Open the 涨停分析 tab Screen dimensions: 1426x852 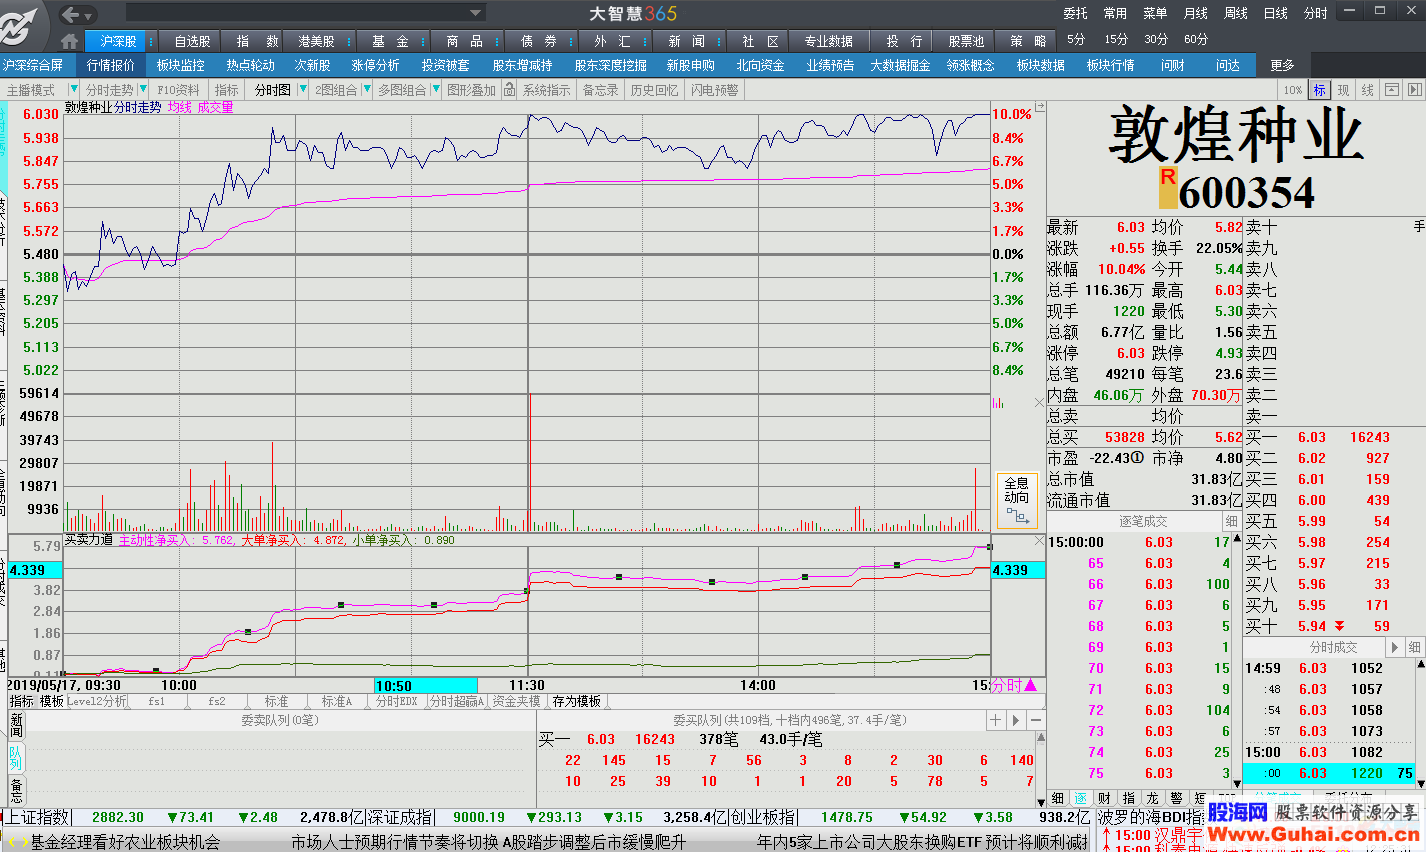point(375,65)
